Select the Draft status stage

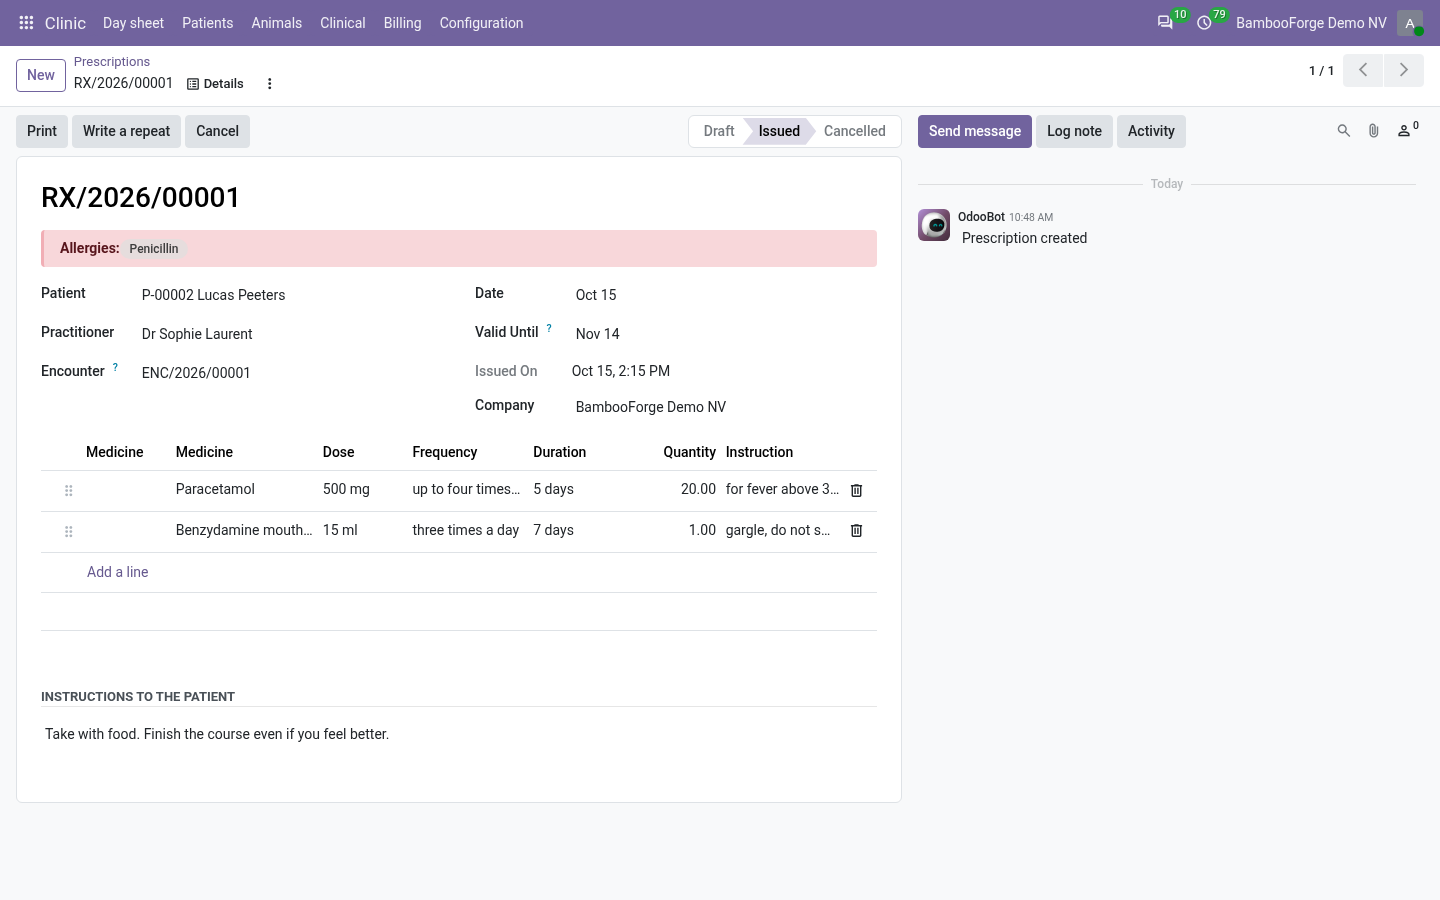[x=718, y=131]
